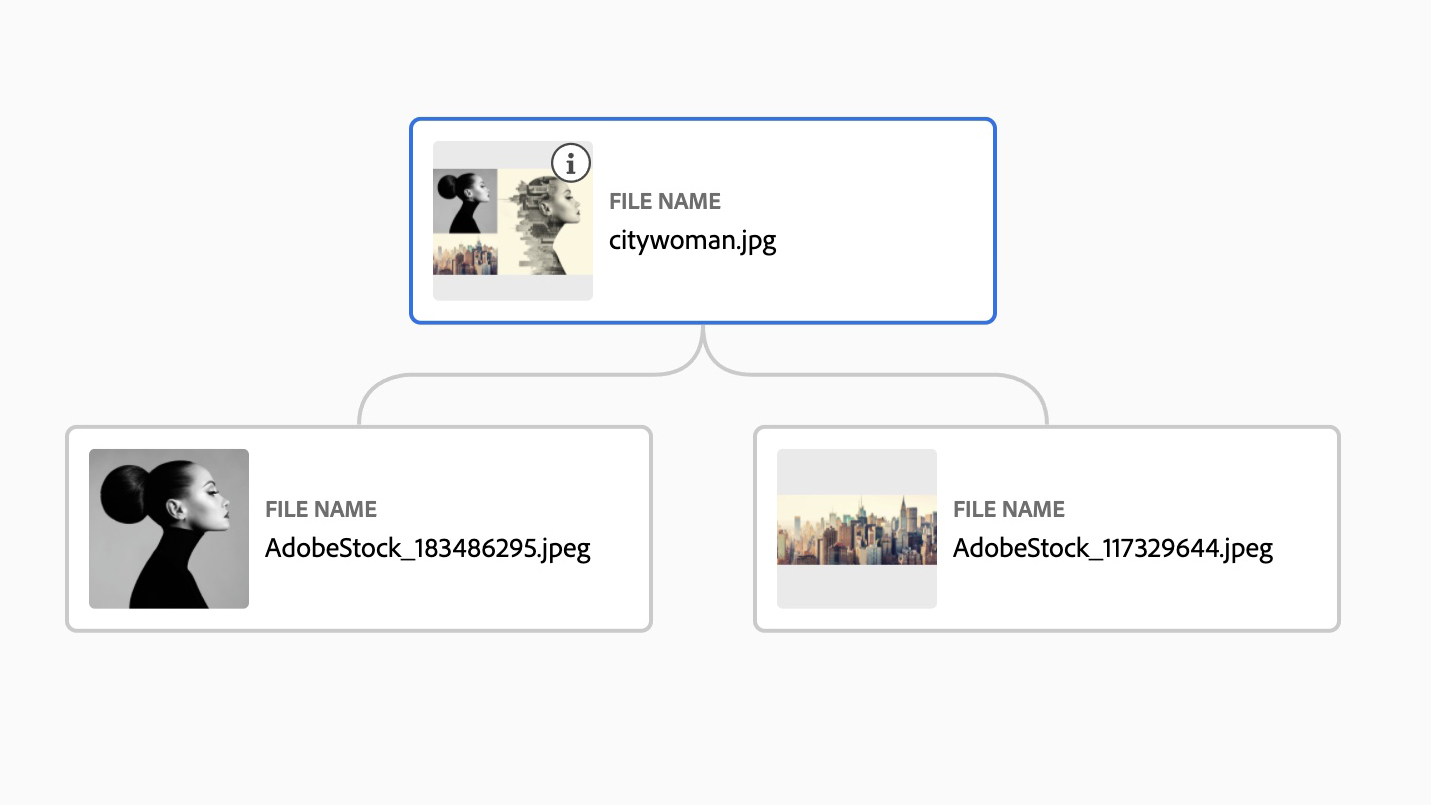This screenshot has width=1431, height=805.
Task: Open the black-and-white woman profile thumbnail
Action: (x=169, y=529)
